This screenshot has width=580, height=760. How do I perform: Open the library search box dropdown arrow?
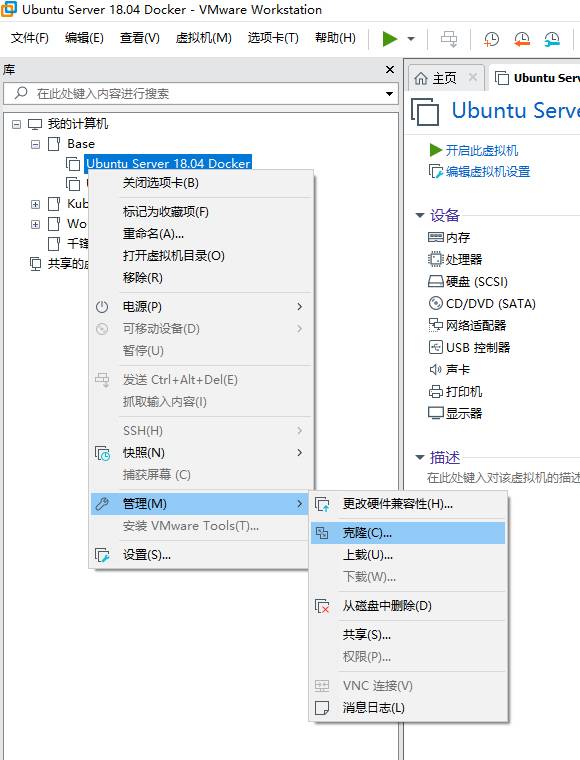click(x=389, y=94)
